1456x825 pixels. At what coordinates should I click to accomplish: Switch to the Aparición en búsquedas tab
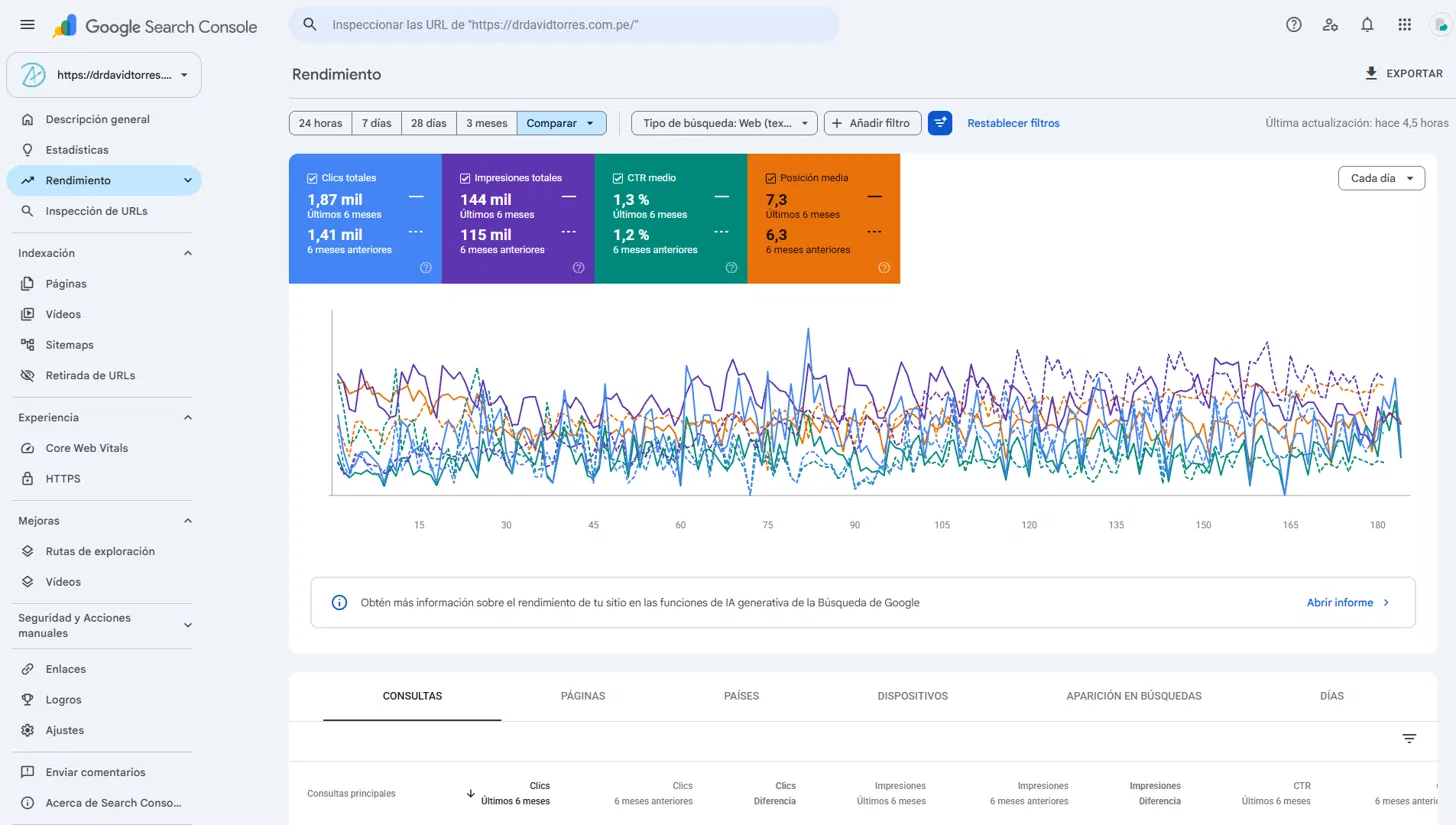point(1134,696)
